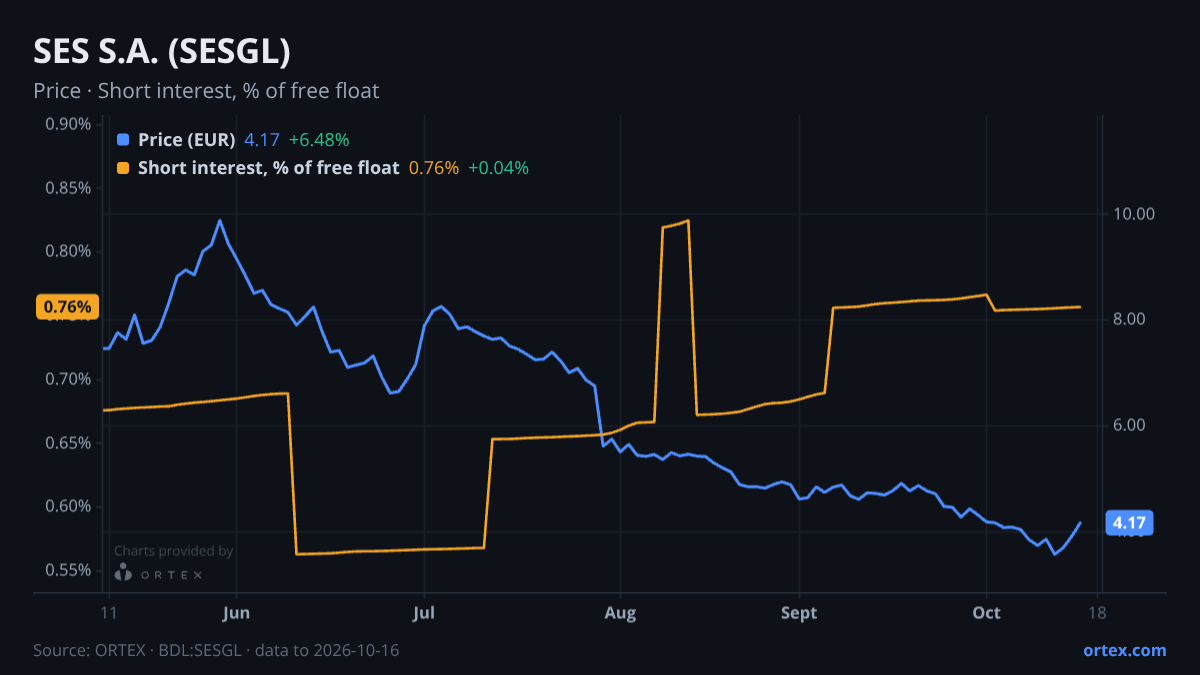The width and height of the screenshot is (1200, 675).
Task: Click the 0.70% left axis label
Action: (x=68, y=379)
